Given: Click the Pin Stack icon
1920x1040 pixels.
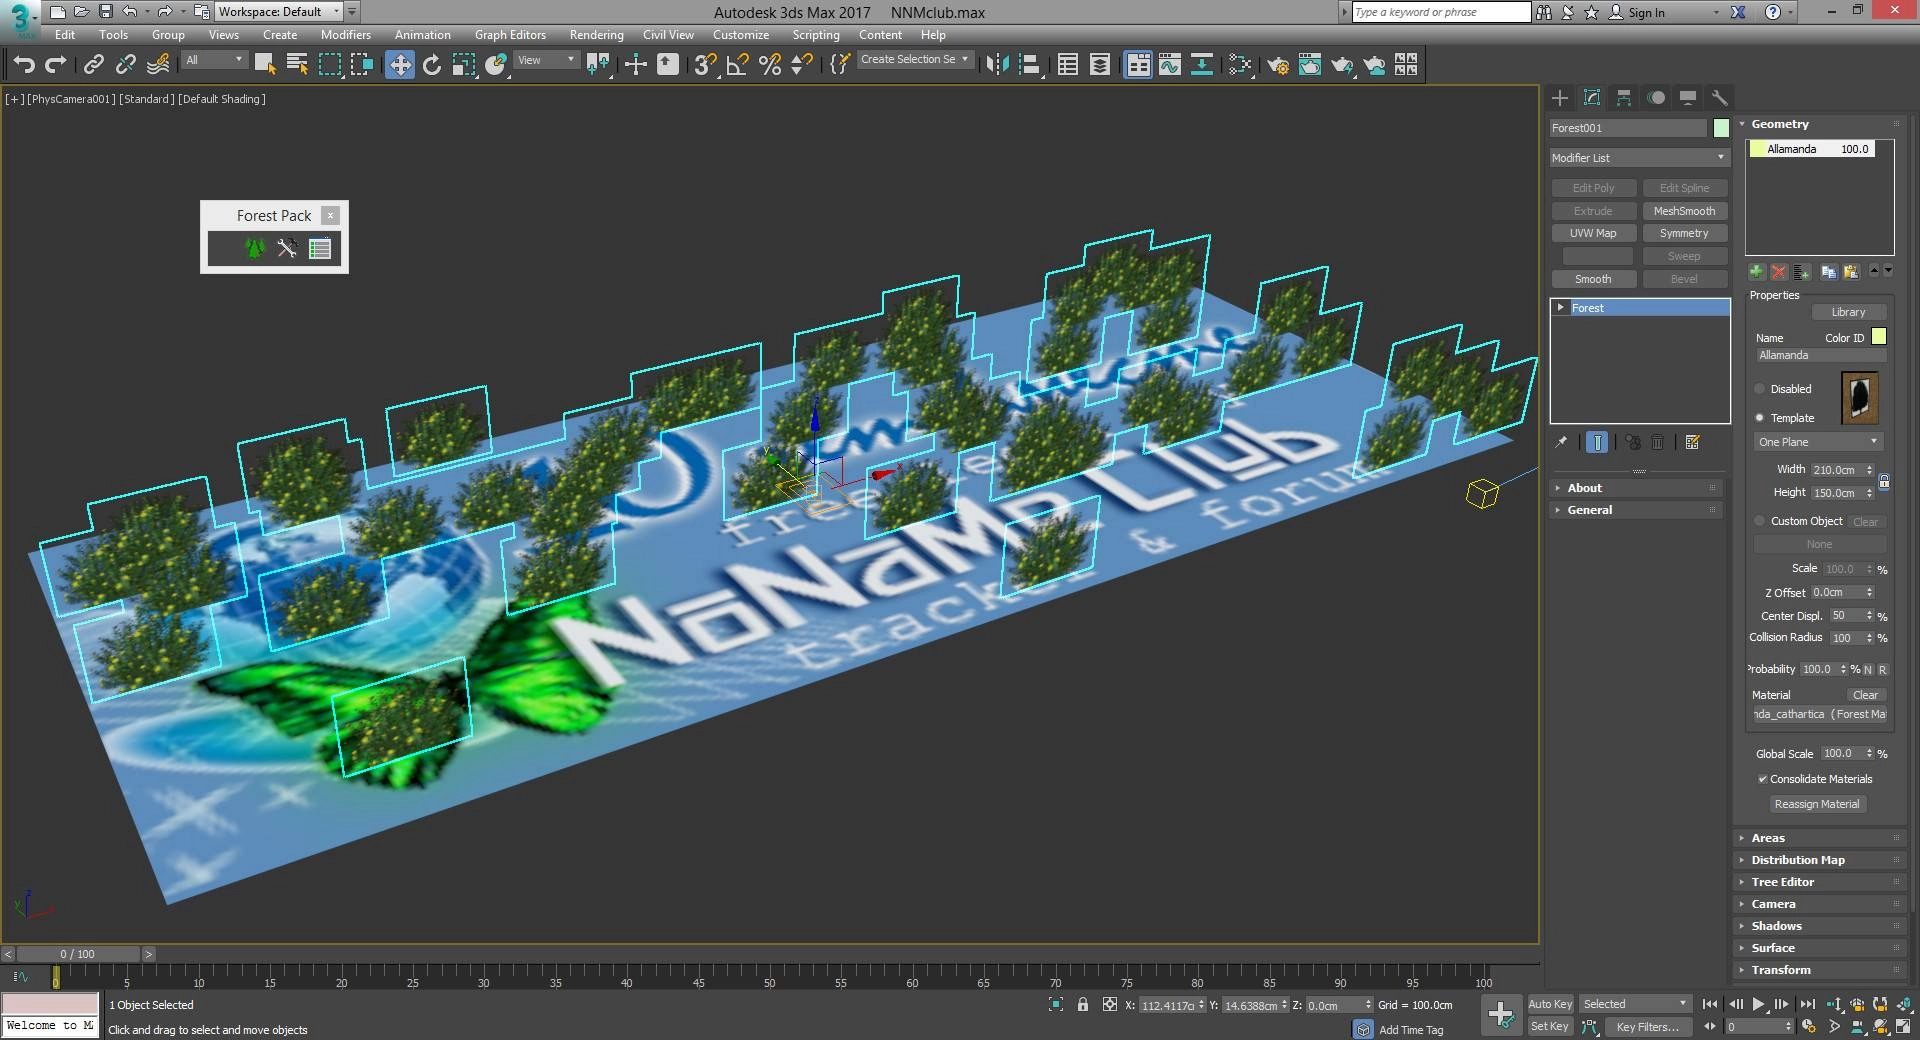Looking at the screenshot, I should click(x=1561, y=442).
